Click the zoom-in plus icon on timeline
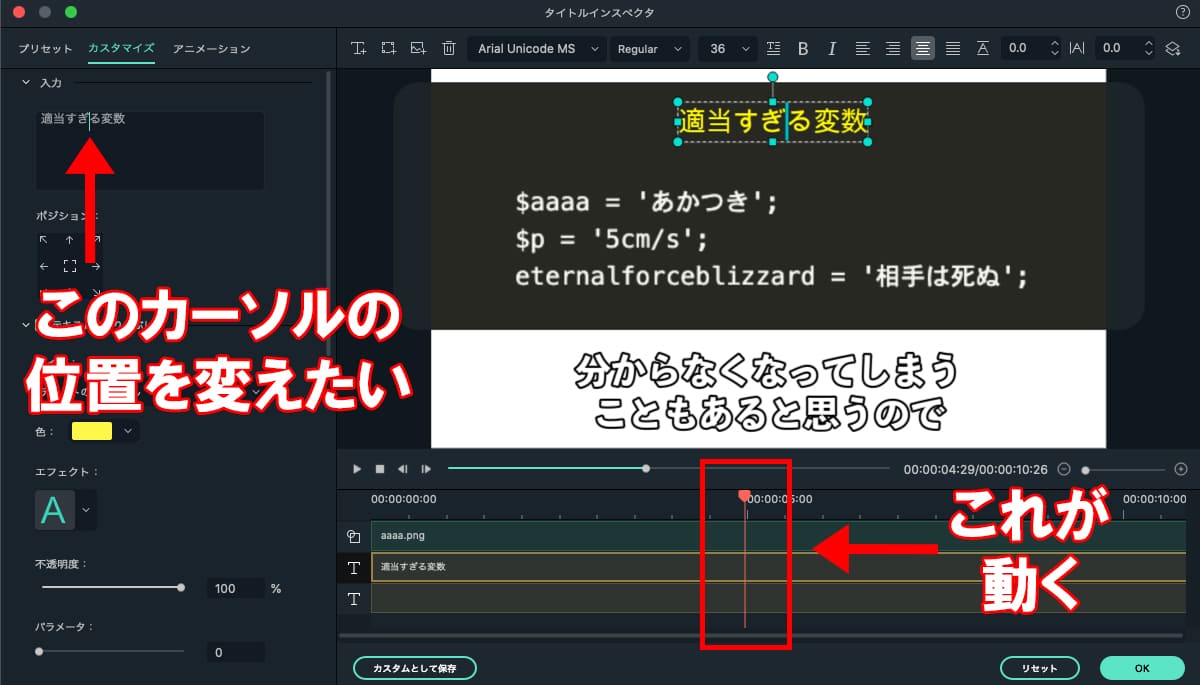 coord(1181,469)
